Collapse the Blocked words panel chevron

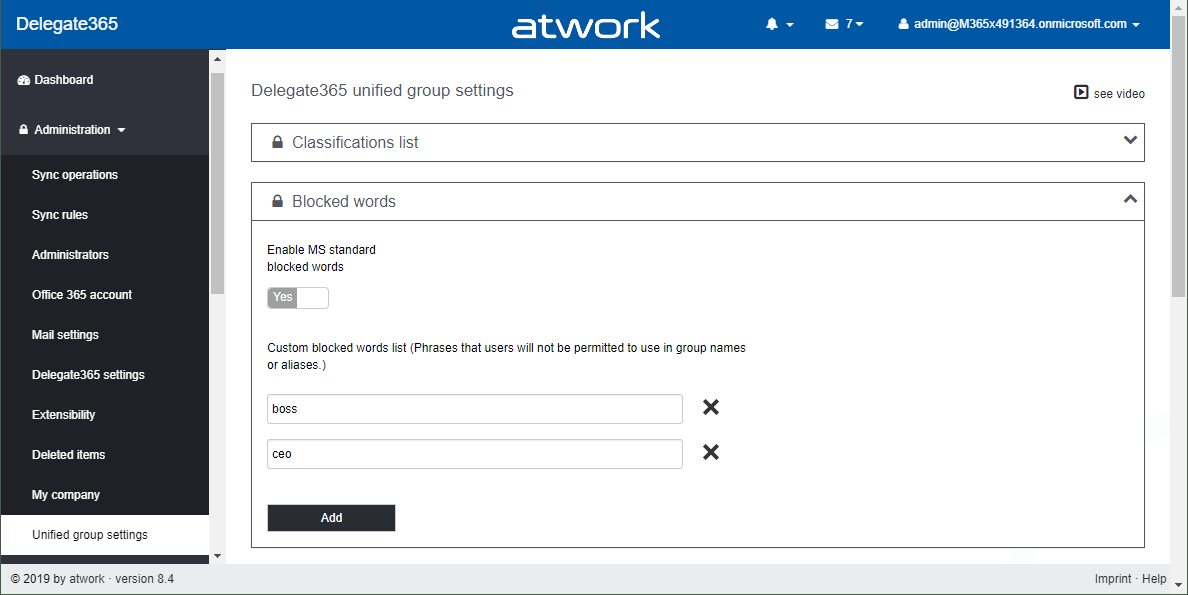coord(1130,199)
